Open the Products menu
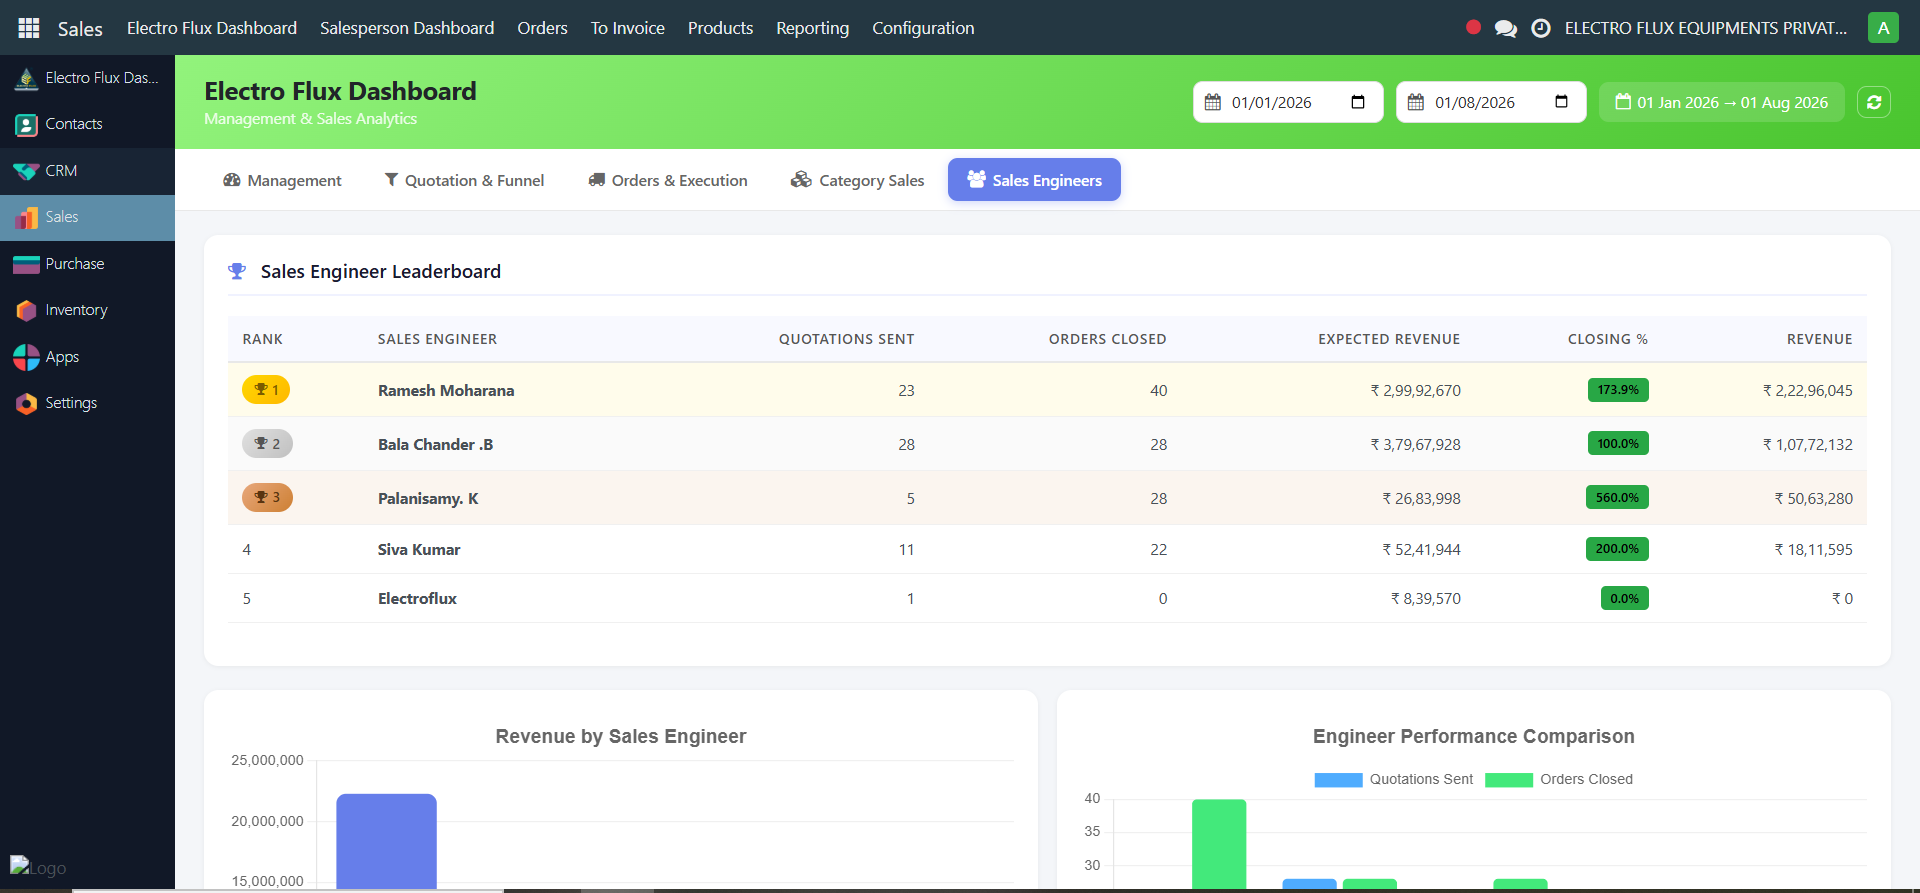 (x=720, y=28)
